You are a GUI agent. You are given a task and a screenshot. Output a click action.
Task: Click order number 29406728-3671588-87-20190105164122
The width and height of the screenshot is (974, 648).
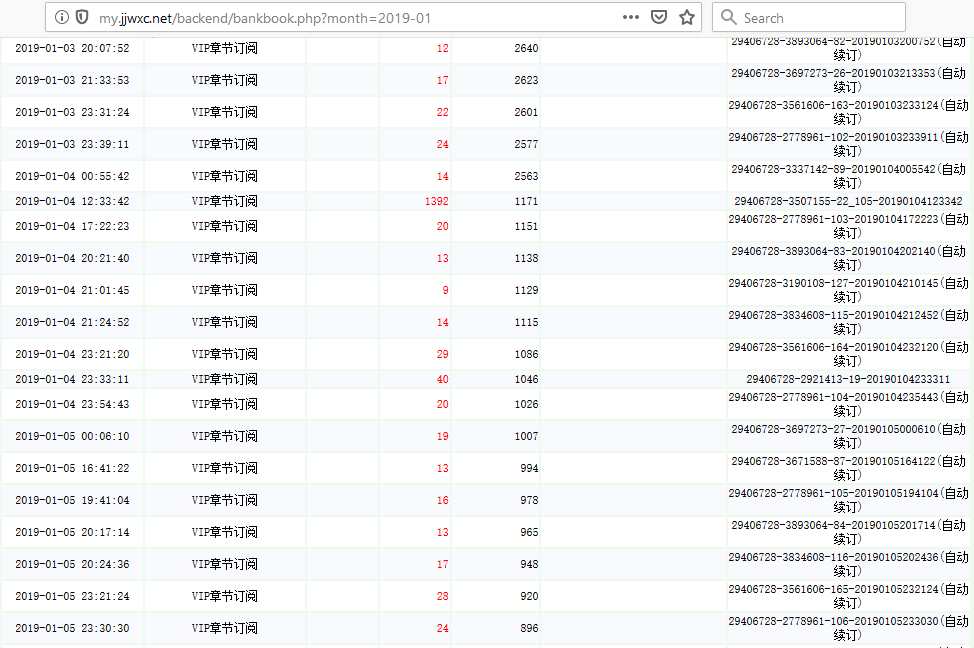833,461
